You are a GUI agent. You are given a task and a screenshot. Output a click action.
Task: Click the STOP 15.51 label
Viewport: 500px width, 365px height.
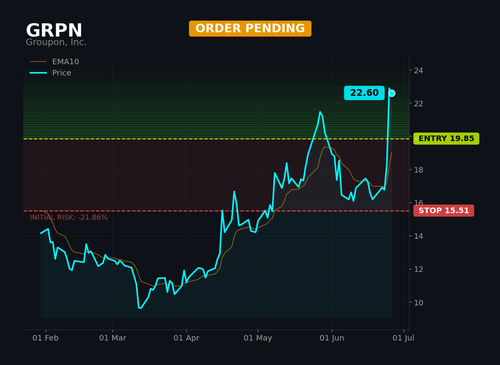point(444,210)
